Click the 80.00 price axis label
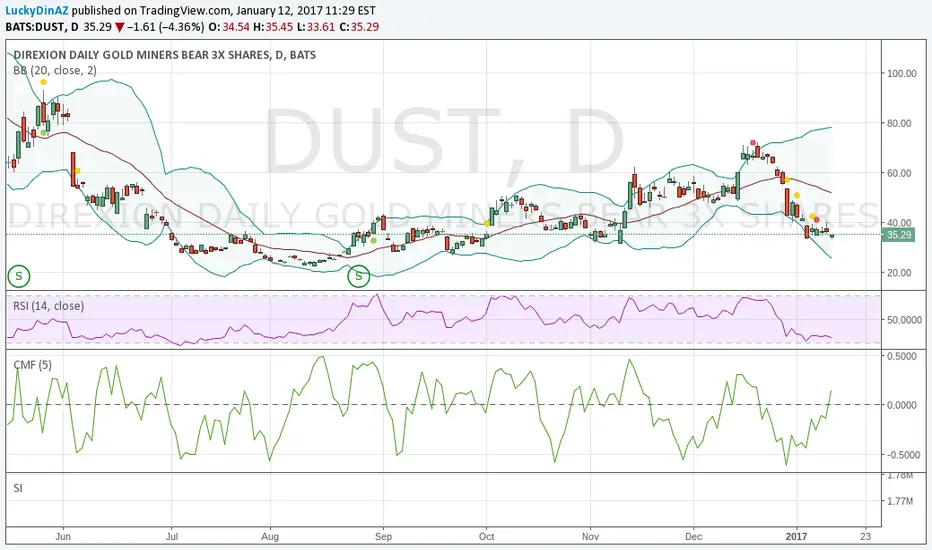932x550 pixels. (899, 123)
